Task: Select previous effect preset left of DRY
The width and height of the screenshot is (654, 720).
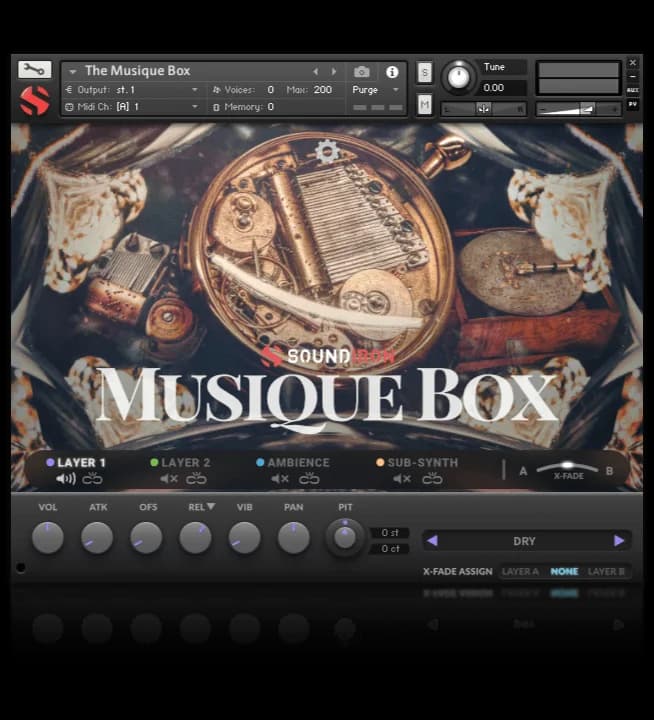Action: (432, 541)
